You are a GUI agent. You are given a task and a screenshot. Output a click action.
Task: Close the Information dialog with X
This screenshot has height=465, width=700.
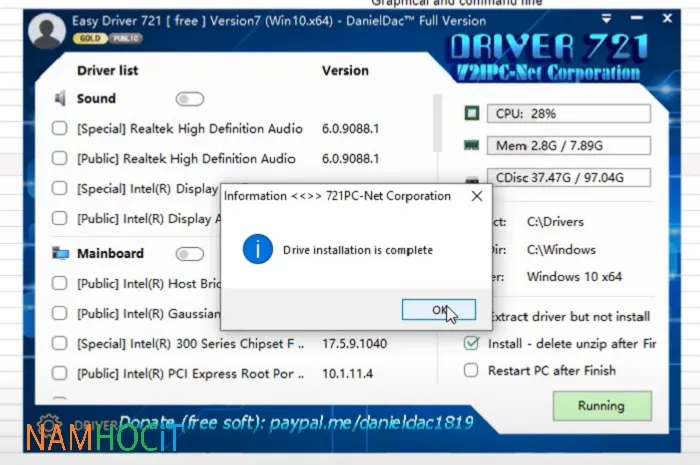[x=476, y=196]
